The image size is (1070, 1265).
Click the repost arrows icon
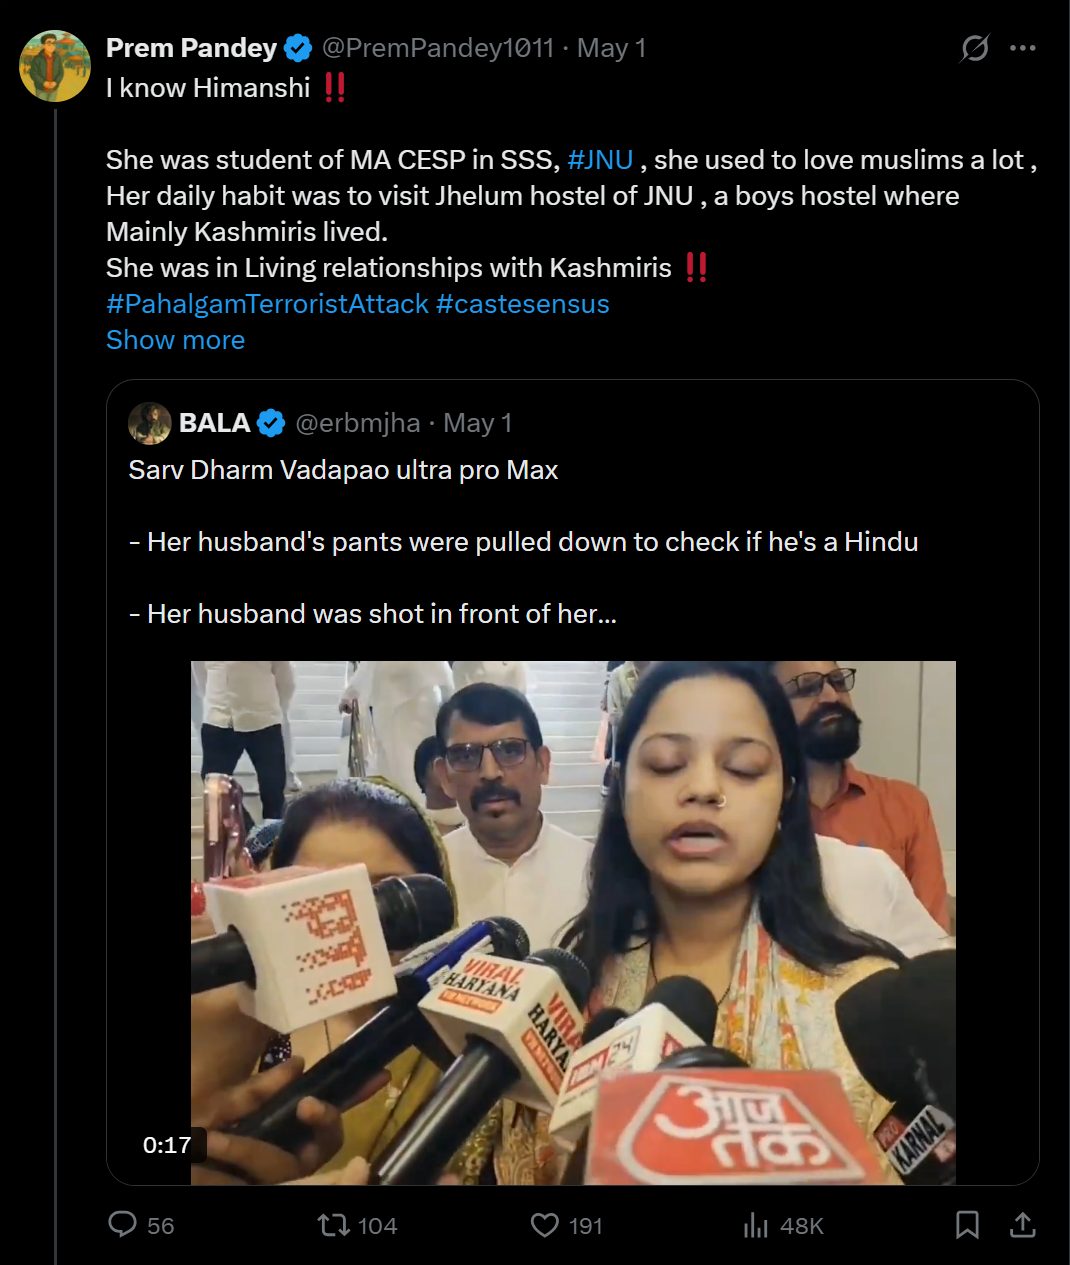tap(332, 1225)
